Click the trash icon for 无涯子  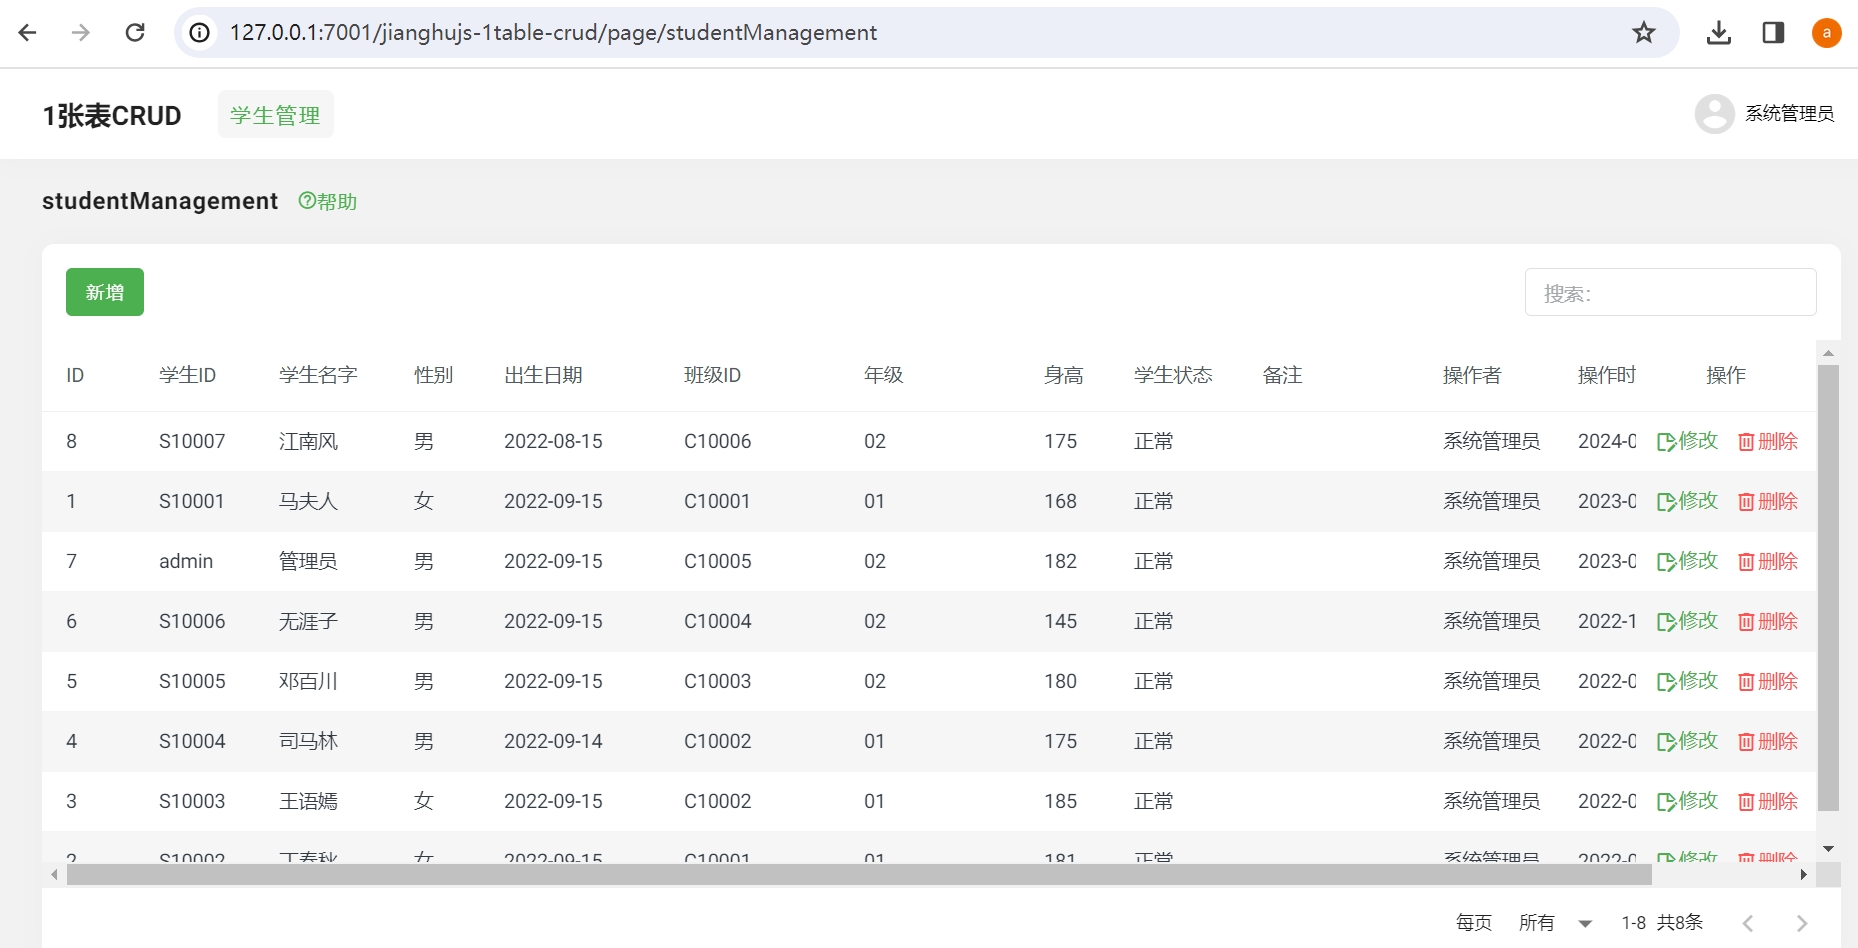1746,622
